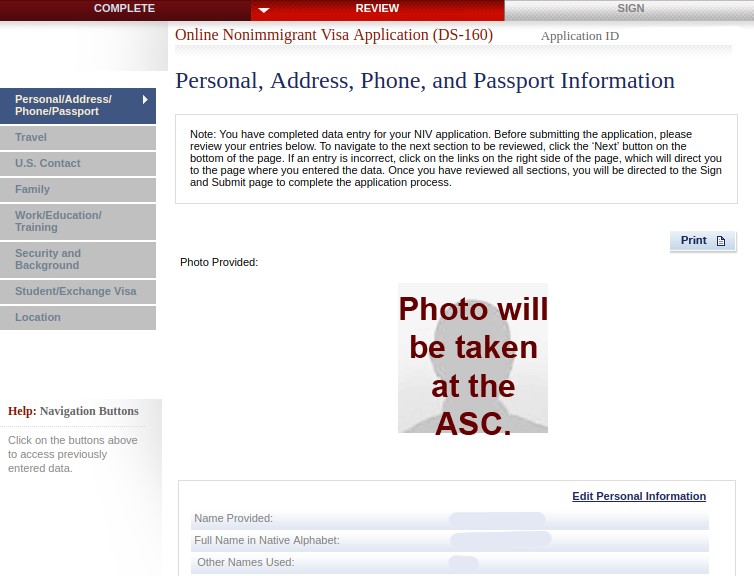754x576 pixels.
Task: Click the white arrow beside Personal/Address/Phone/Passport
Action: click(x=145, y=99)
